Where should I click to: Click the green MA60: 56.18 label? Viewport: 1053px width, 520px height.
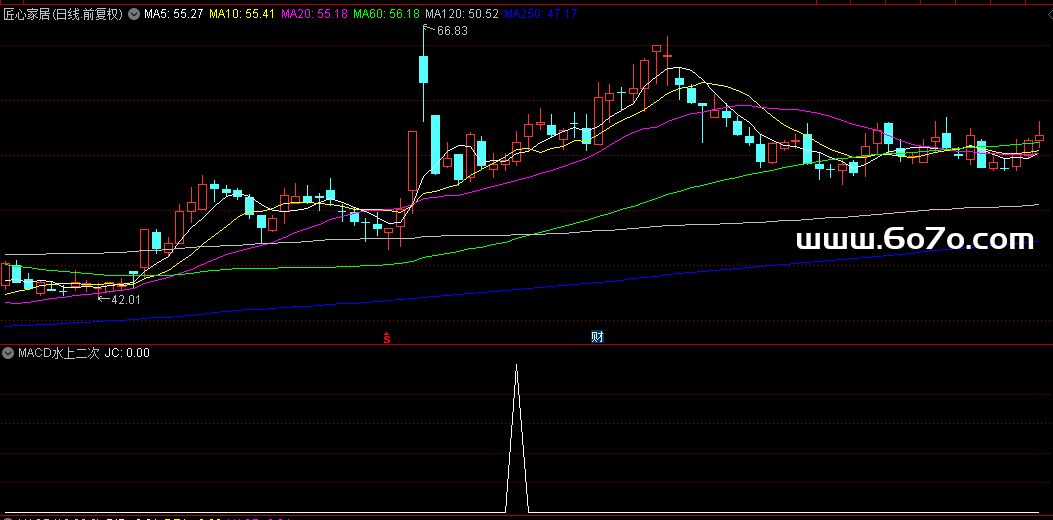(x=386, y=15)
